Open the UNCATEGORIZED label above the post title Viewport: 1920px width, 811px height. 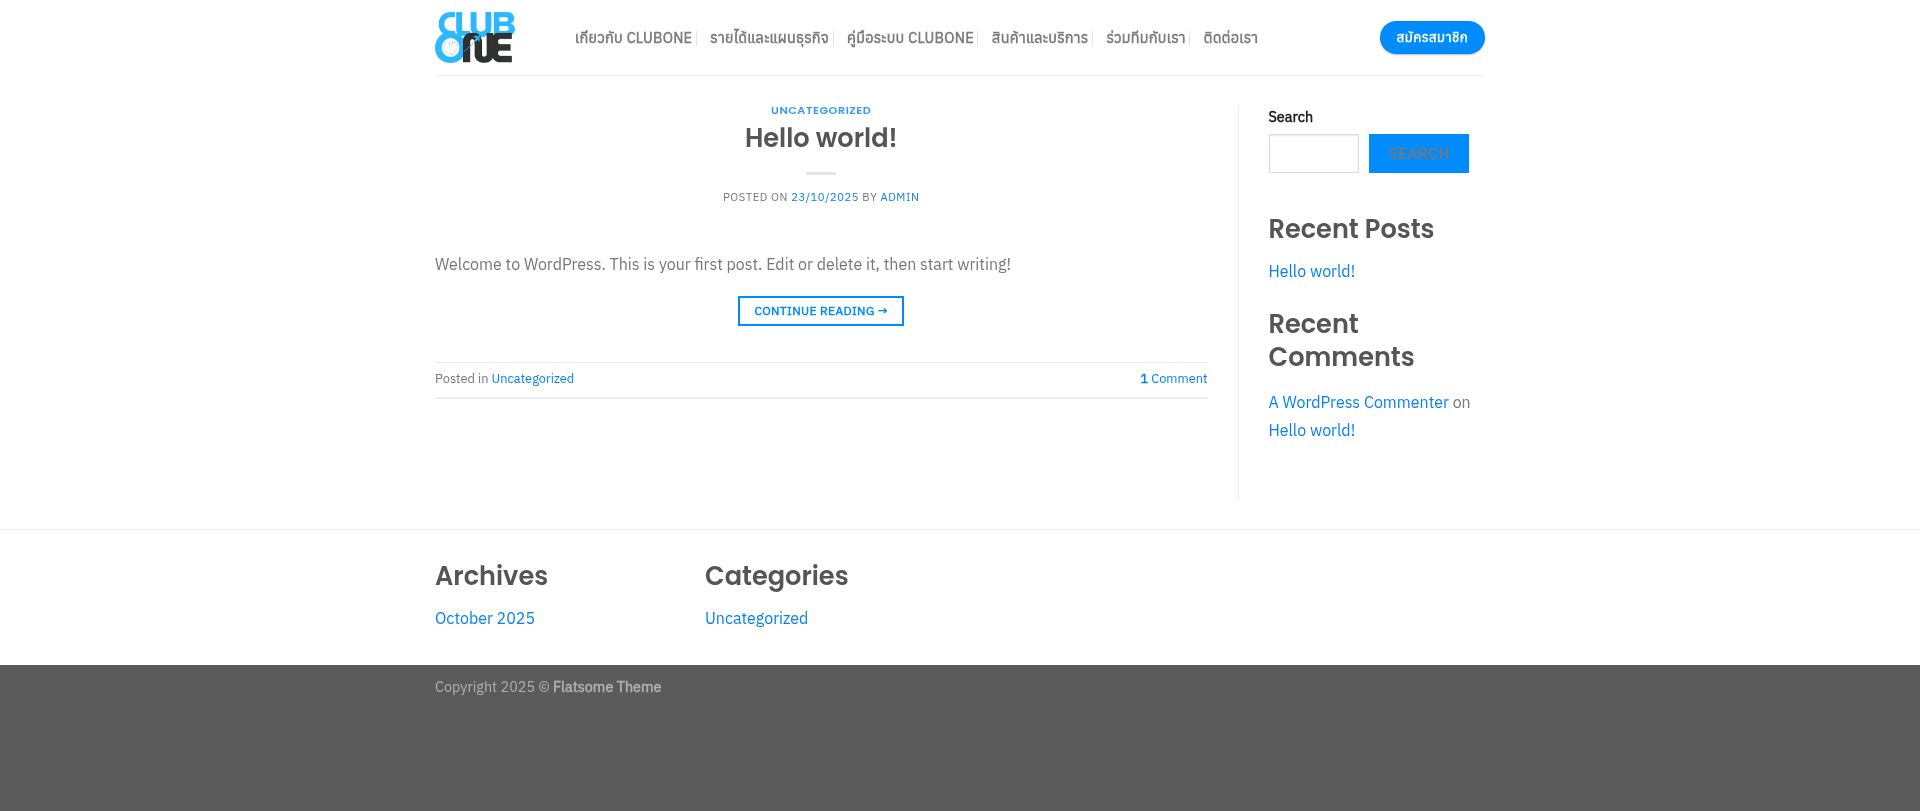coord(821,110)
